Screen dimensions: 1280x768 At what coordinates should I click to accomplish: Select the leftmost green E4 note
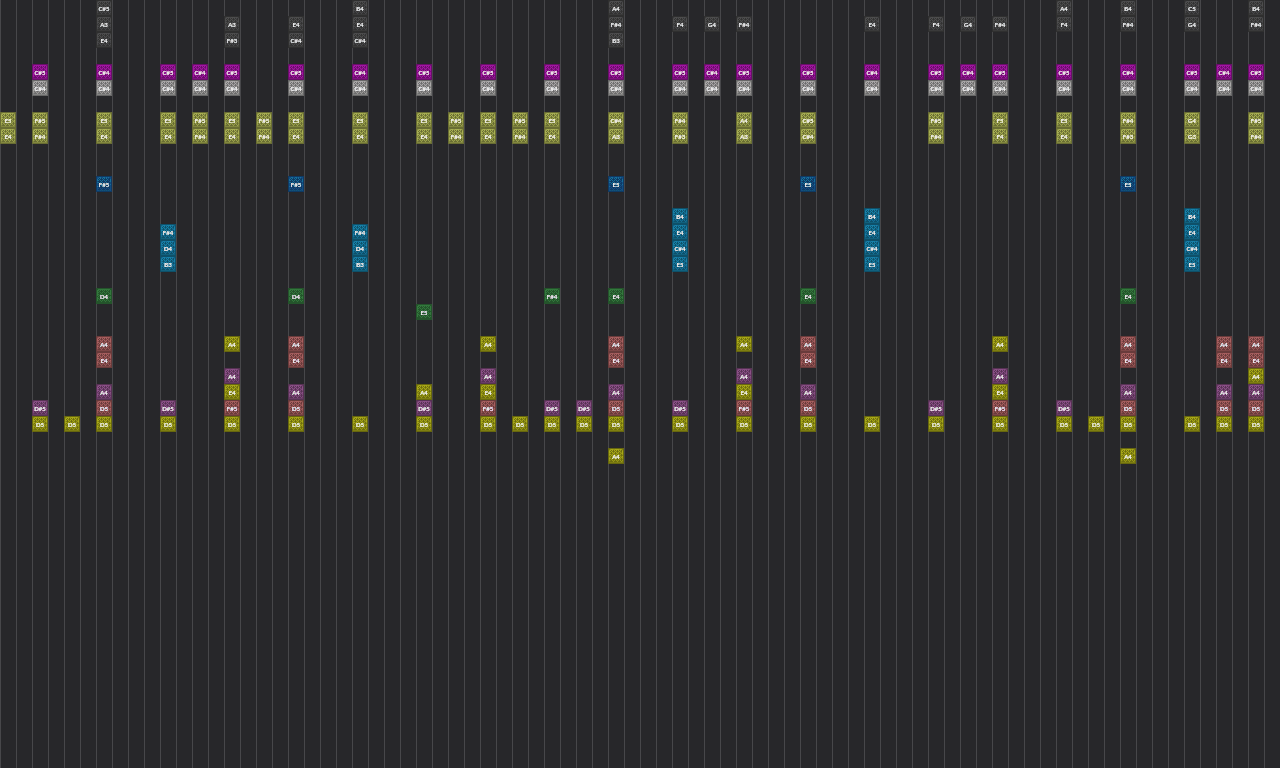click(616, 296)
